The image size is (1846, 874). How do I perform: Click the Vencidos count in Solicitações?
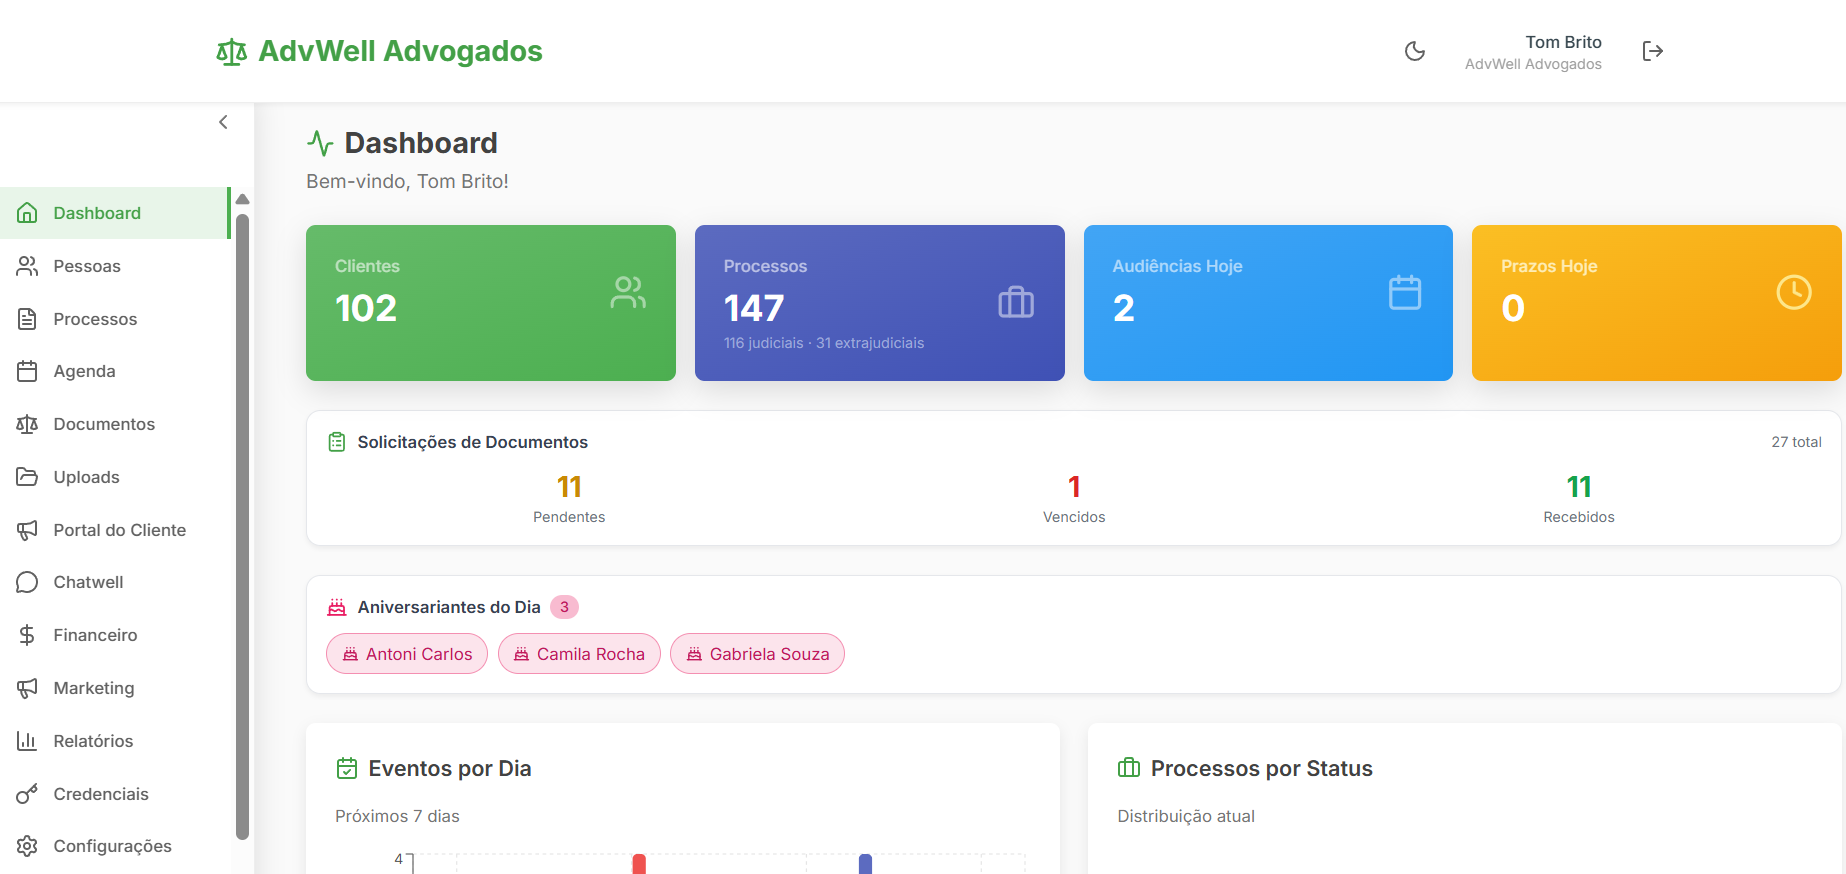(x=1074, y=487)
